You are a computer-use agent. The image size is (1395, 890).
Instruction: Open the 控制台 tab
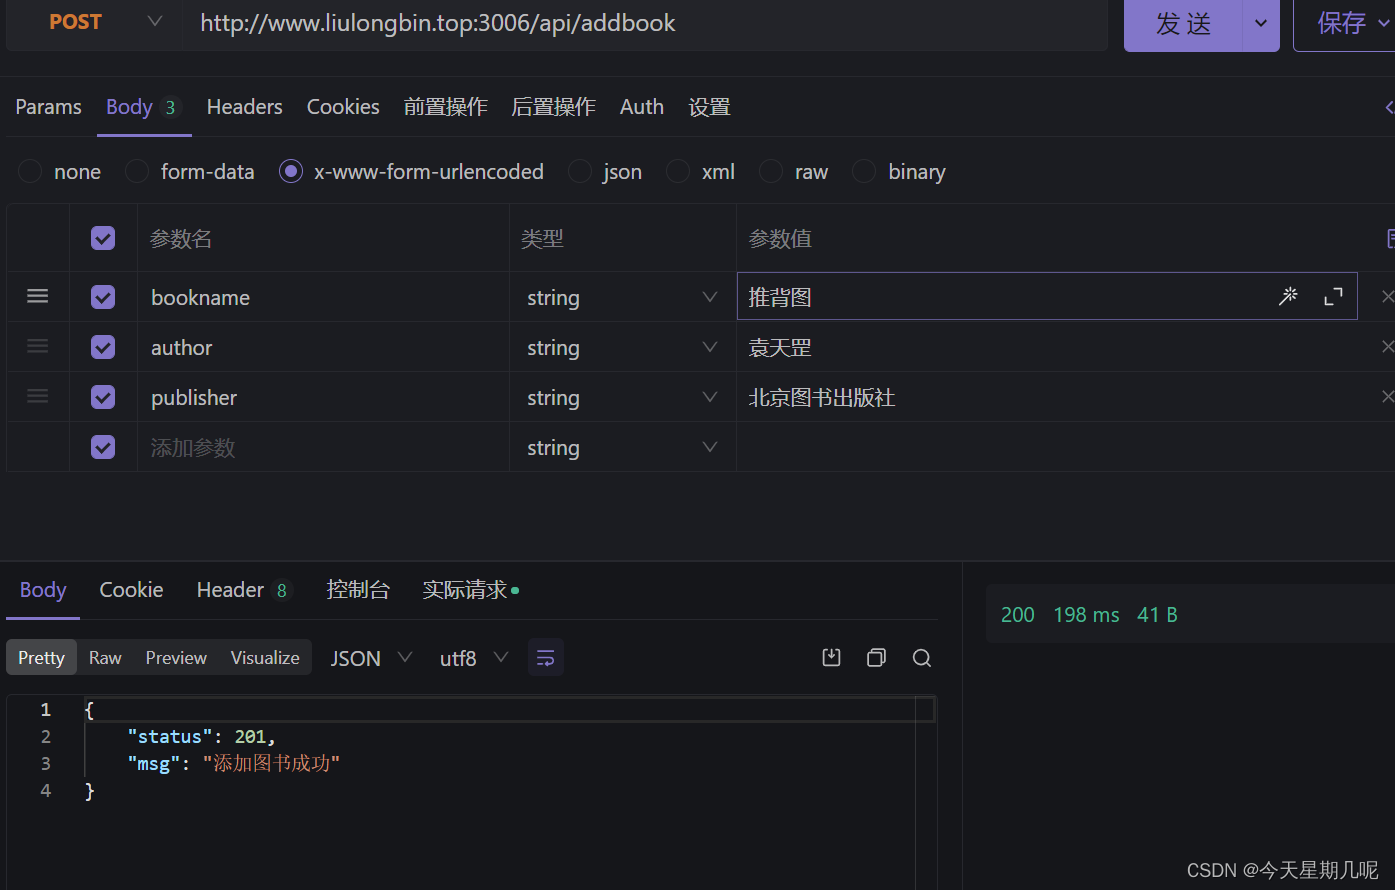(x=358, y=590)
